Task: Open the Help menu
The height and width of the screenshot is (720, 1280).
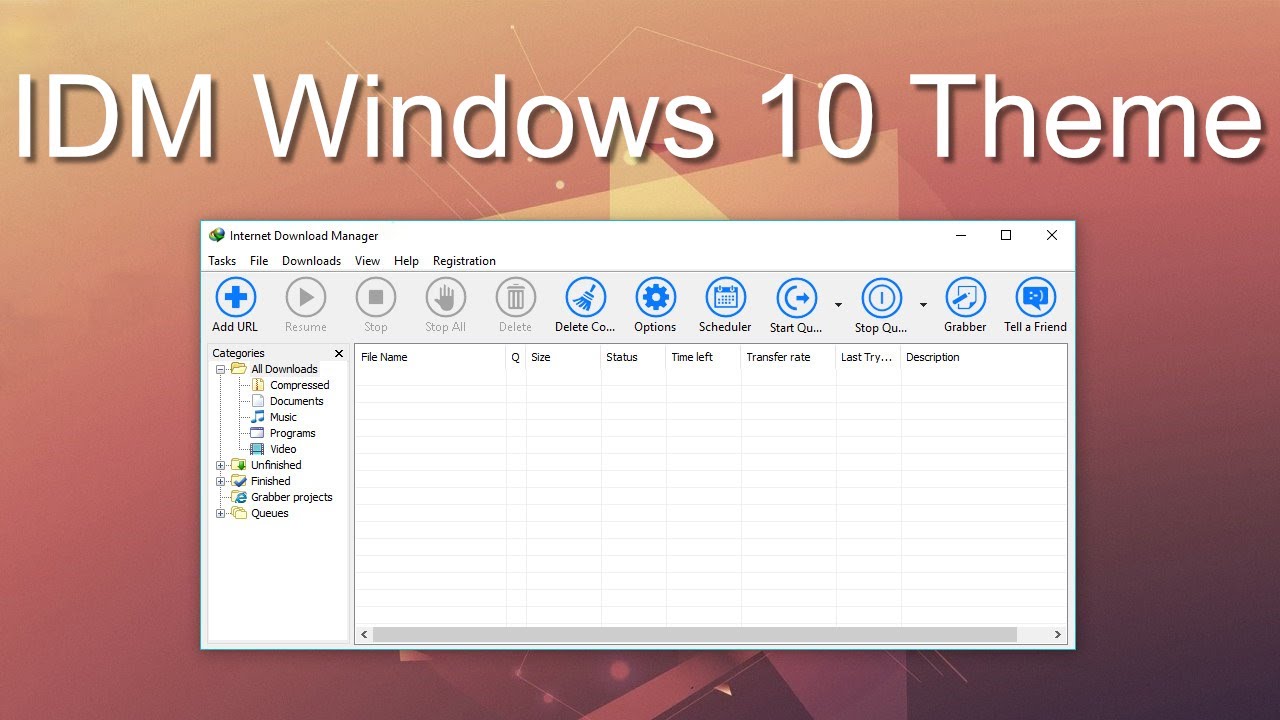Action: pos(406,261)
